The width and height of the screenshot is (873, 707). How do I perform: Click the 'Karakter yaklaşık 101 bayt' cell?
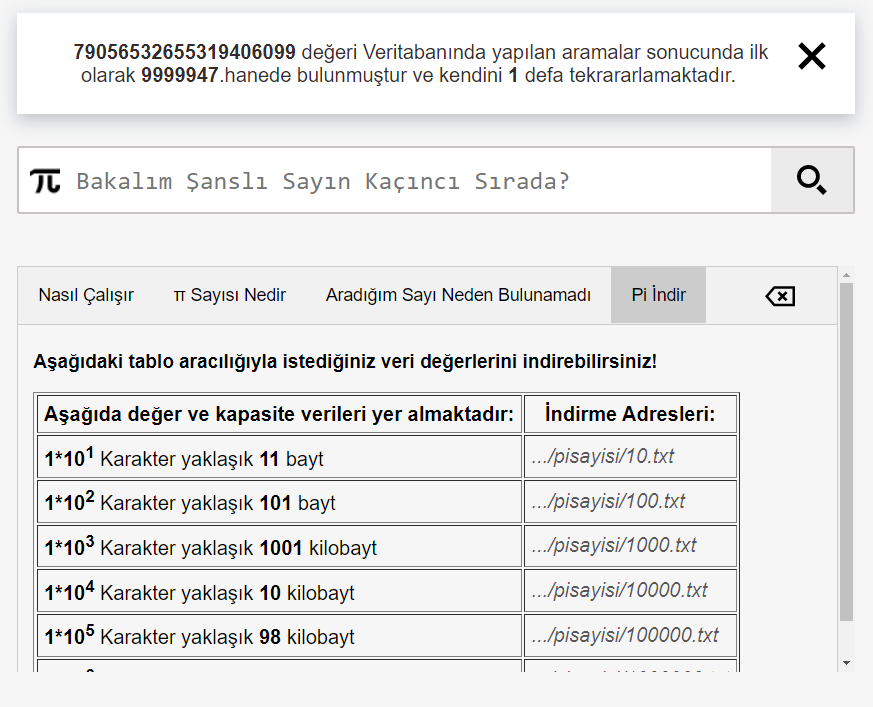click(x=279, y=502)
